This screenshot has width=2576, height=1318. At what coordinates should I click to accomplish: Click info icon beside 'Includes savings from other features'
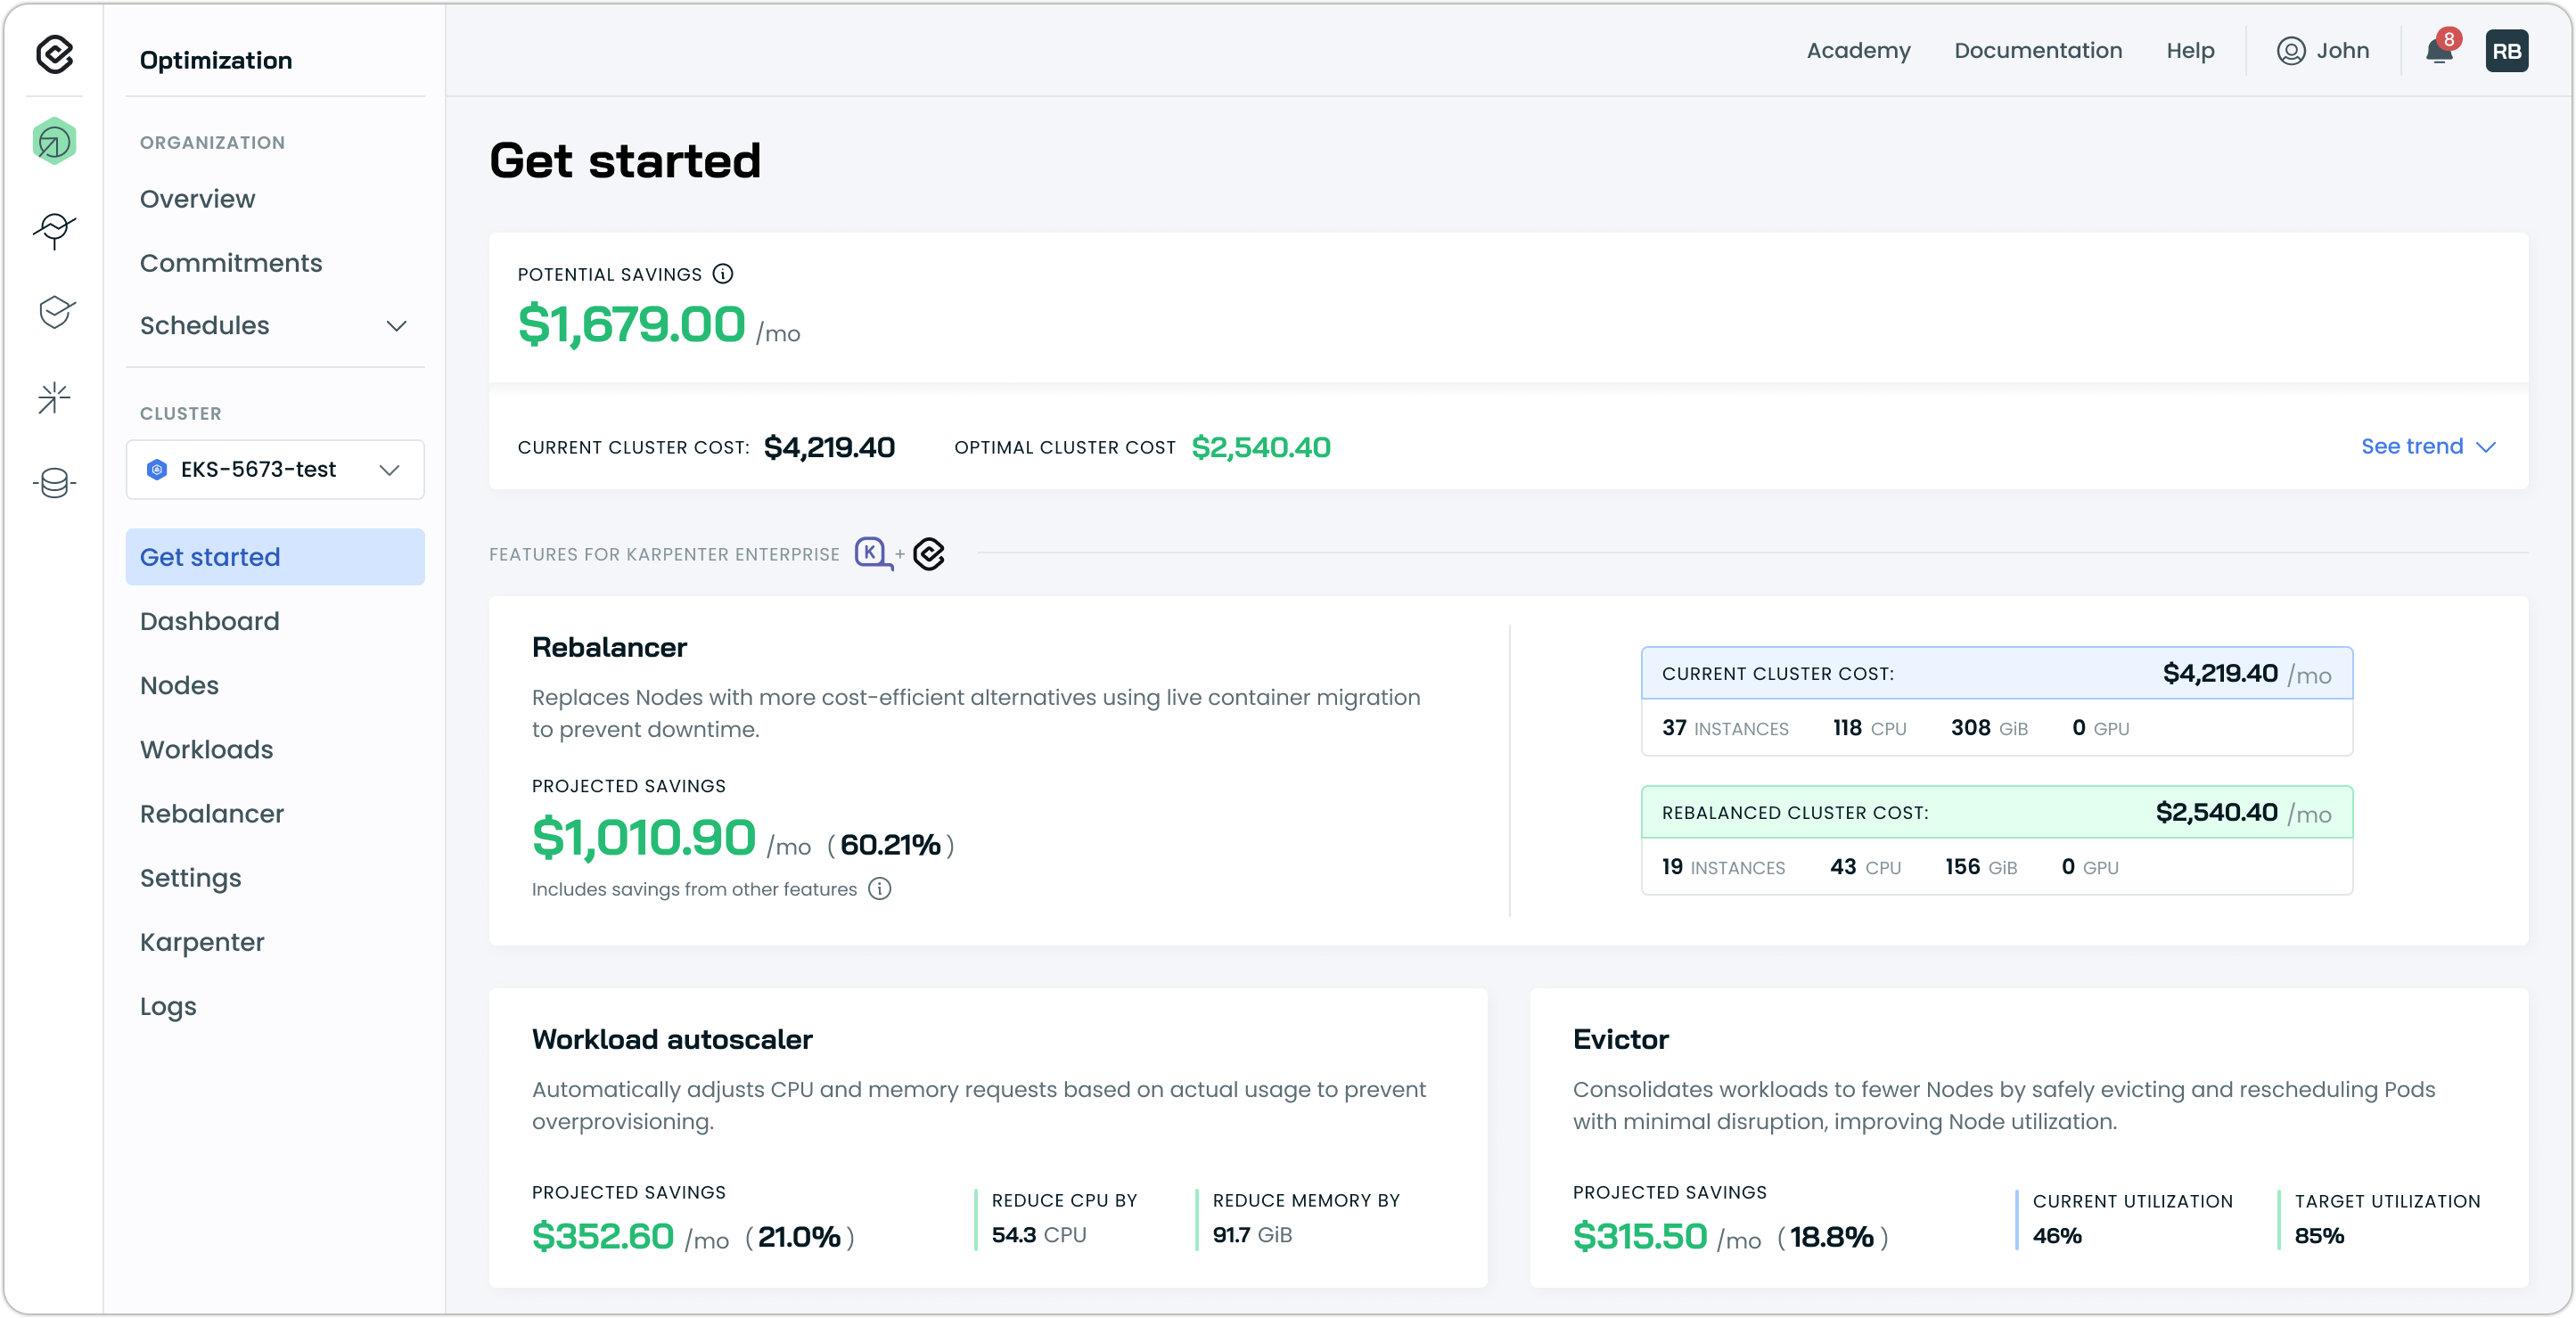879,889
